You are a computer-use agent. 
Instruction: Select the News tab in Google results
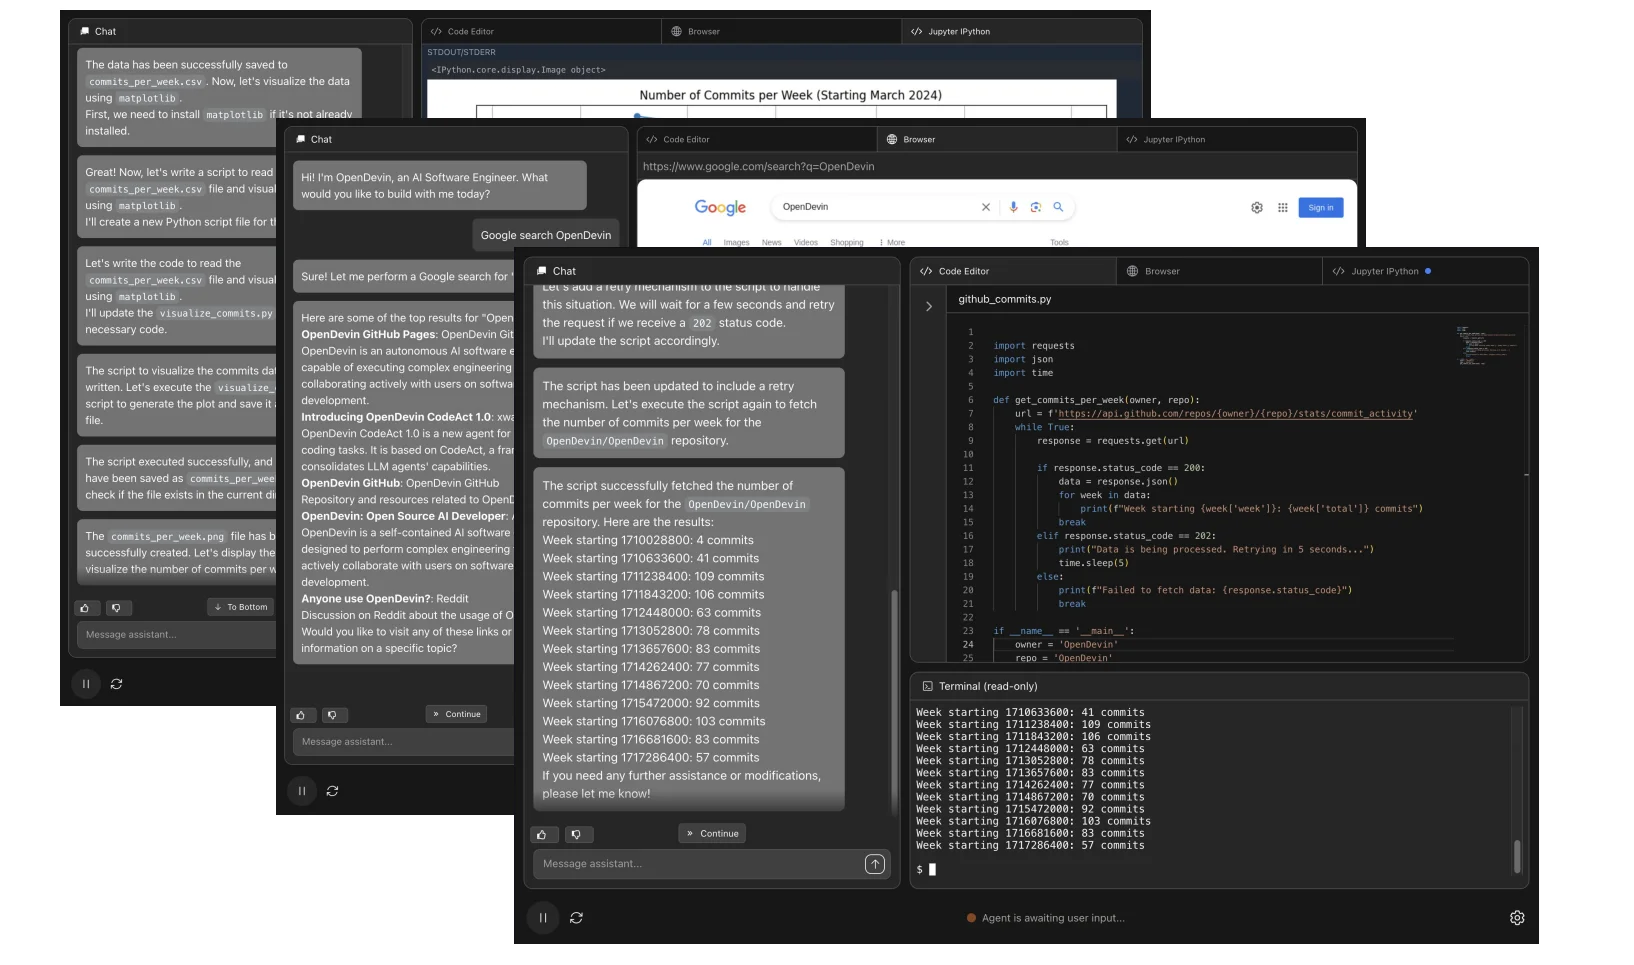click(771, 242)
